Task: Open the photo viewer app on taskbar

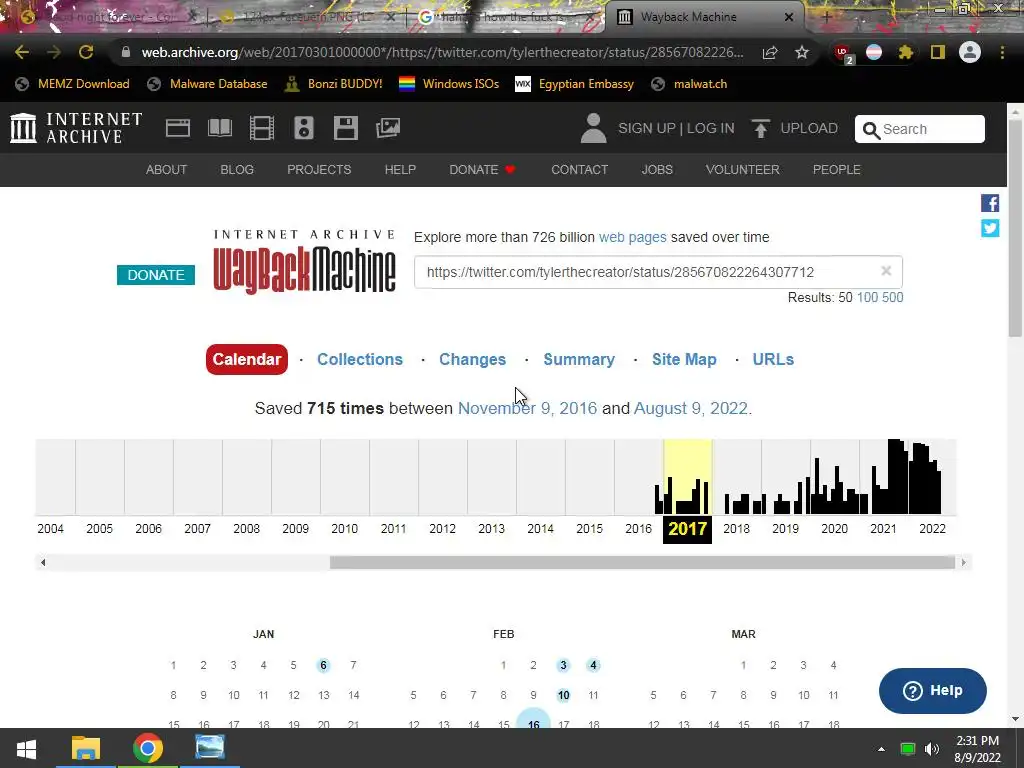Action: pyautogui.click(x=210, y=748)
